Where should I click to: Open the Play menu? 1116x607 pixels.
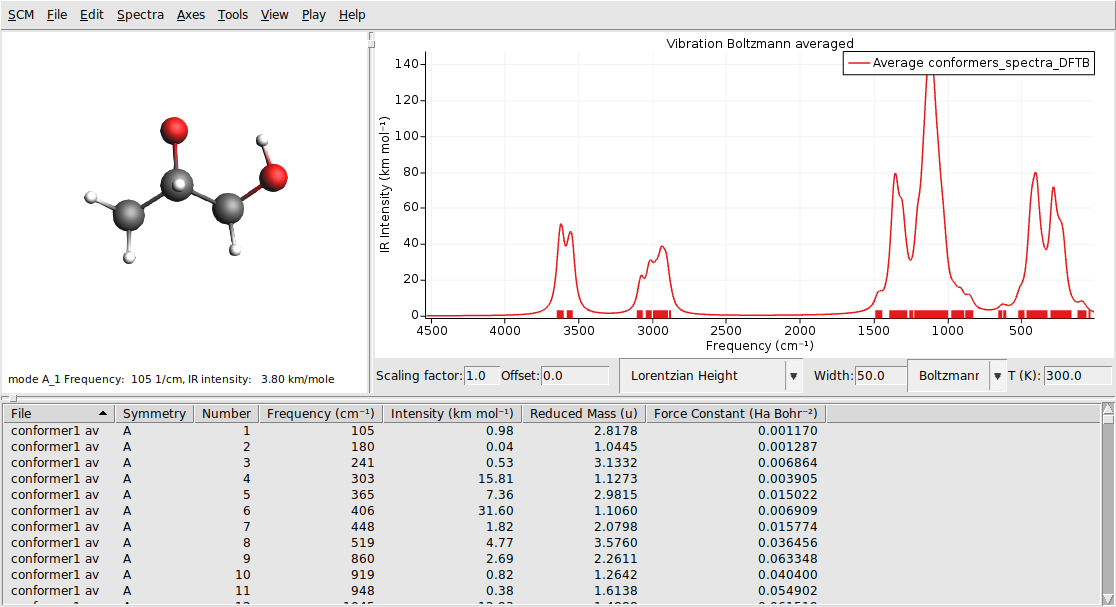(313, 14)
